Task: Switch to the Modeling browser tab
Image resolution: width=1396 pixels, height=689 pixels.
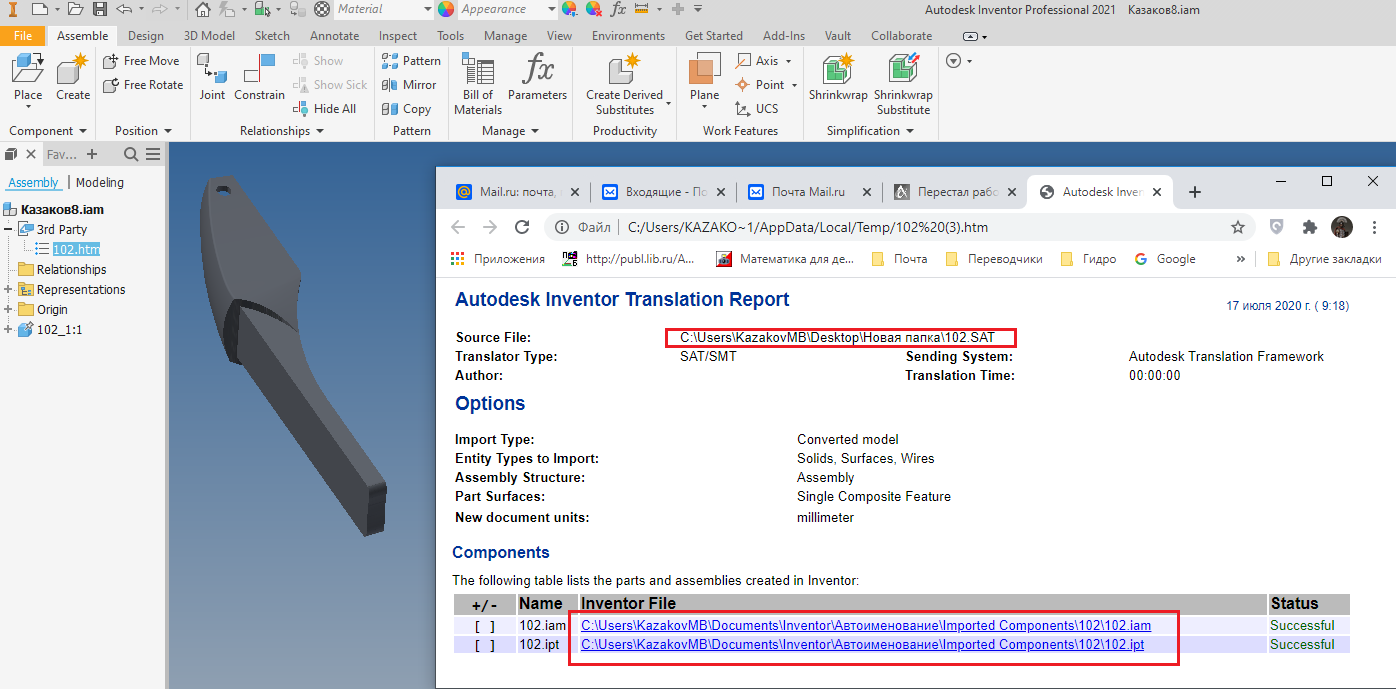Action: 100,183
